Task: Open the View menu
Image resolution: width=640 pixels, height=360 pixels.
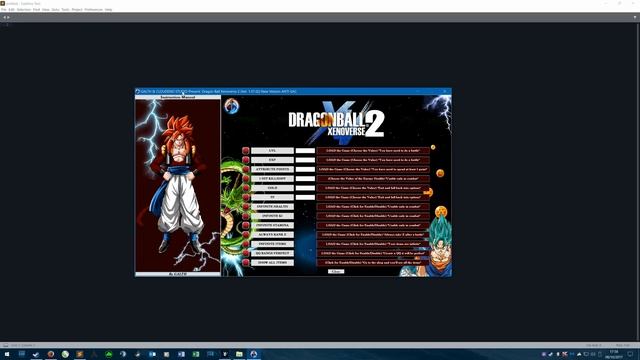Action: pyautogui.click(x=46, y=9)
